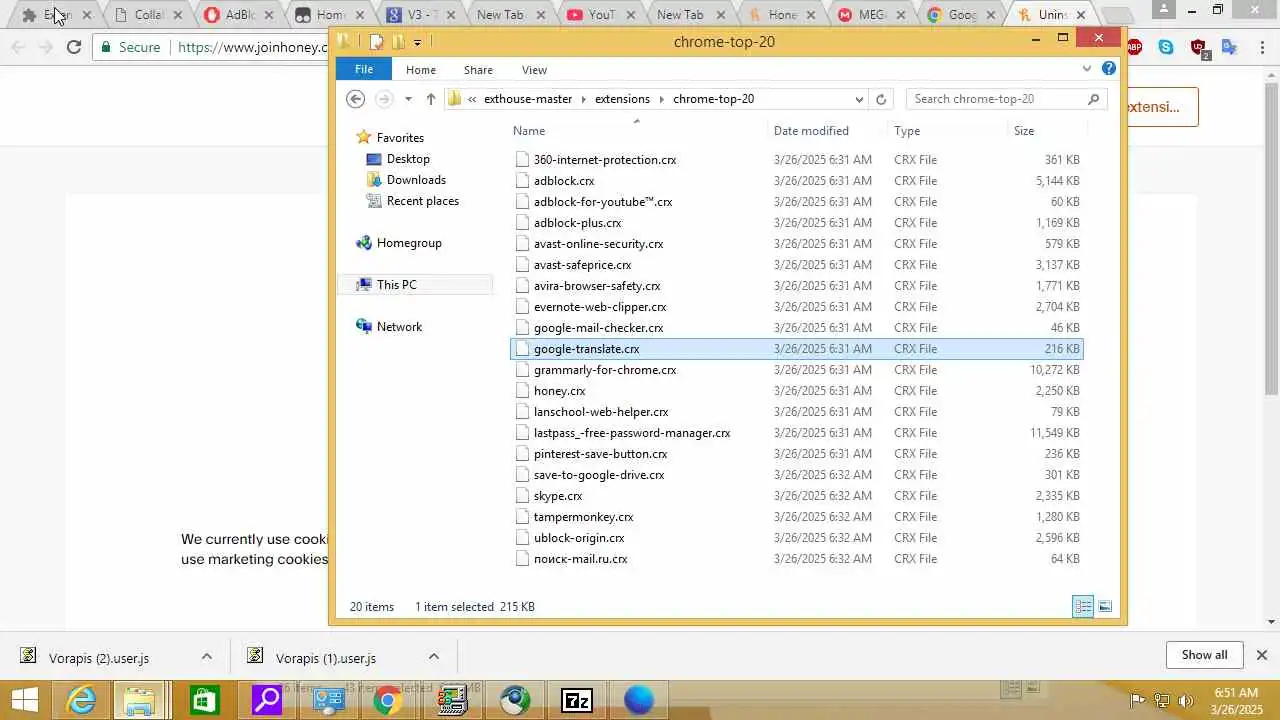This screenshot has height=720, width=1280.
Task: Click the honey.crx file icon
Action: (522, 391)
